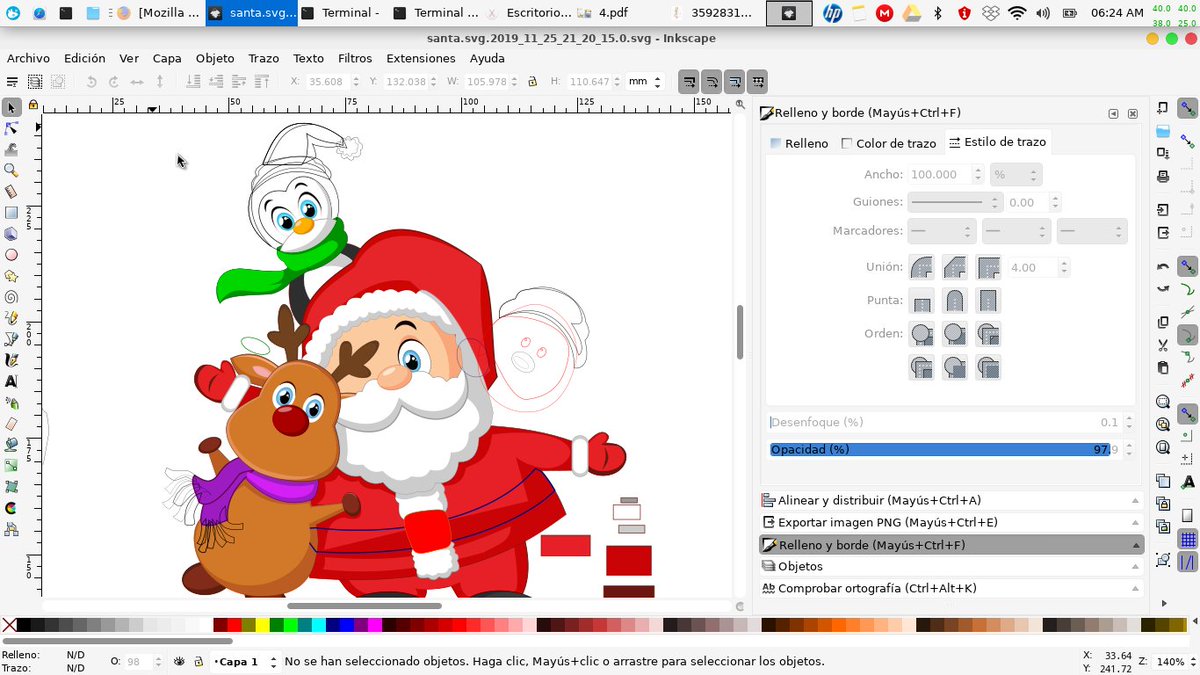
Task: Click canvas horizontal scrollbar
Action: point(364,605)
